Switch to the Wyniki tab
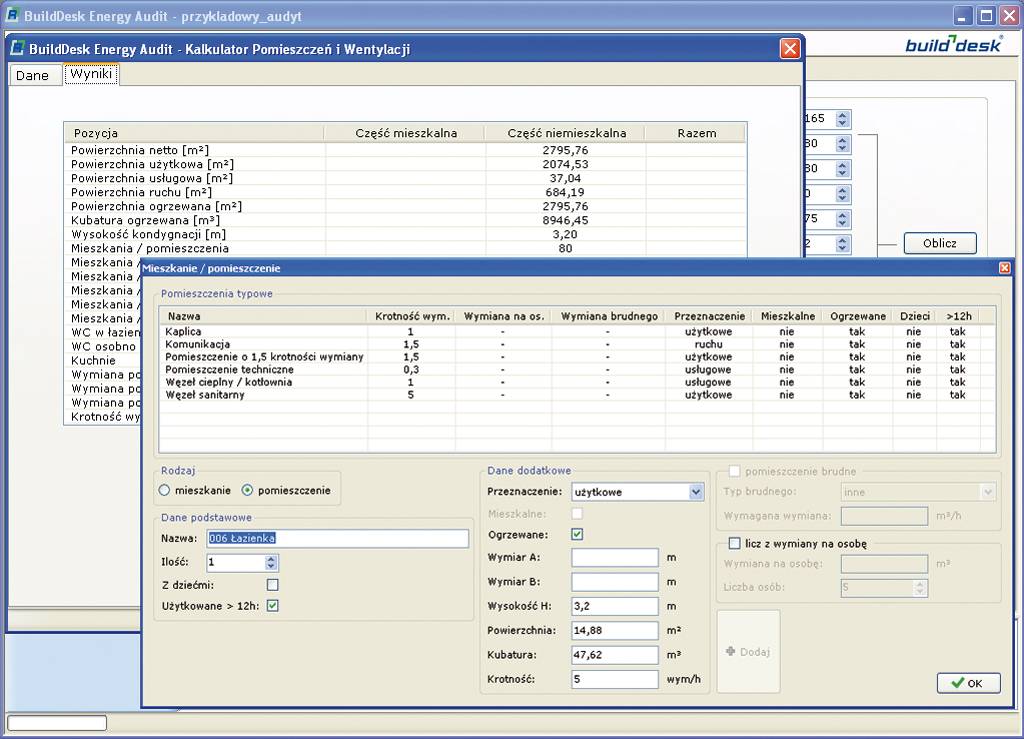 tap(91, 74)
